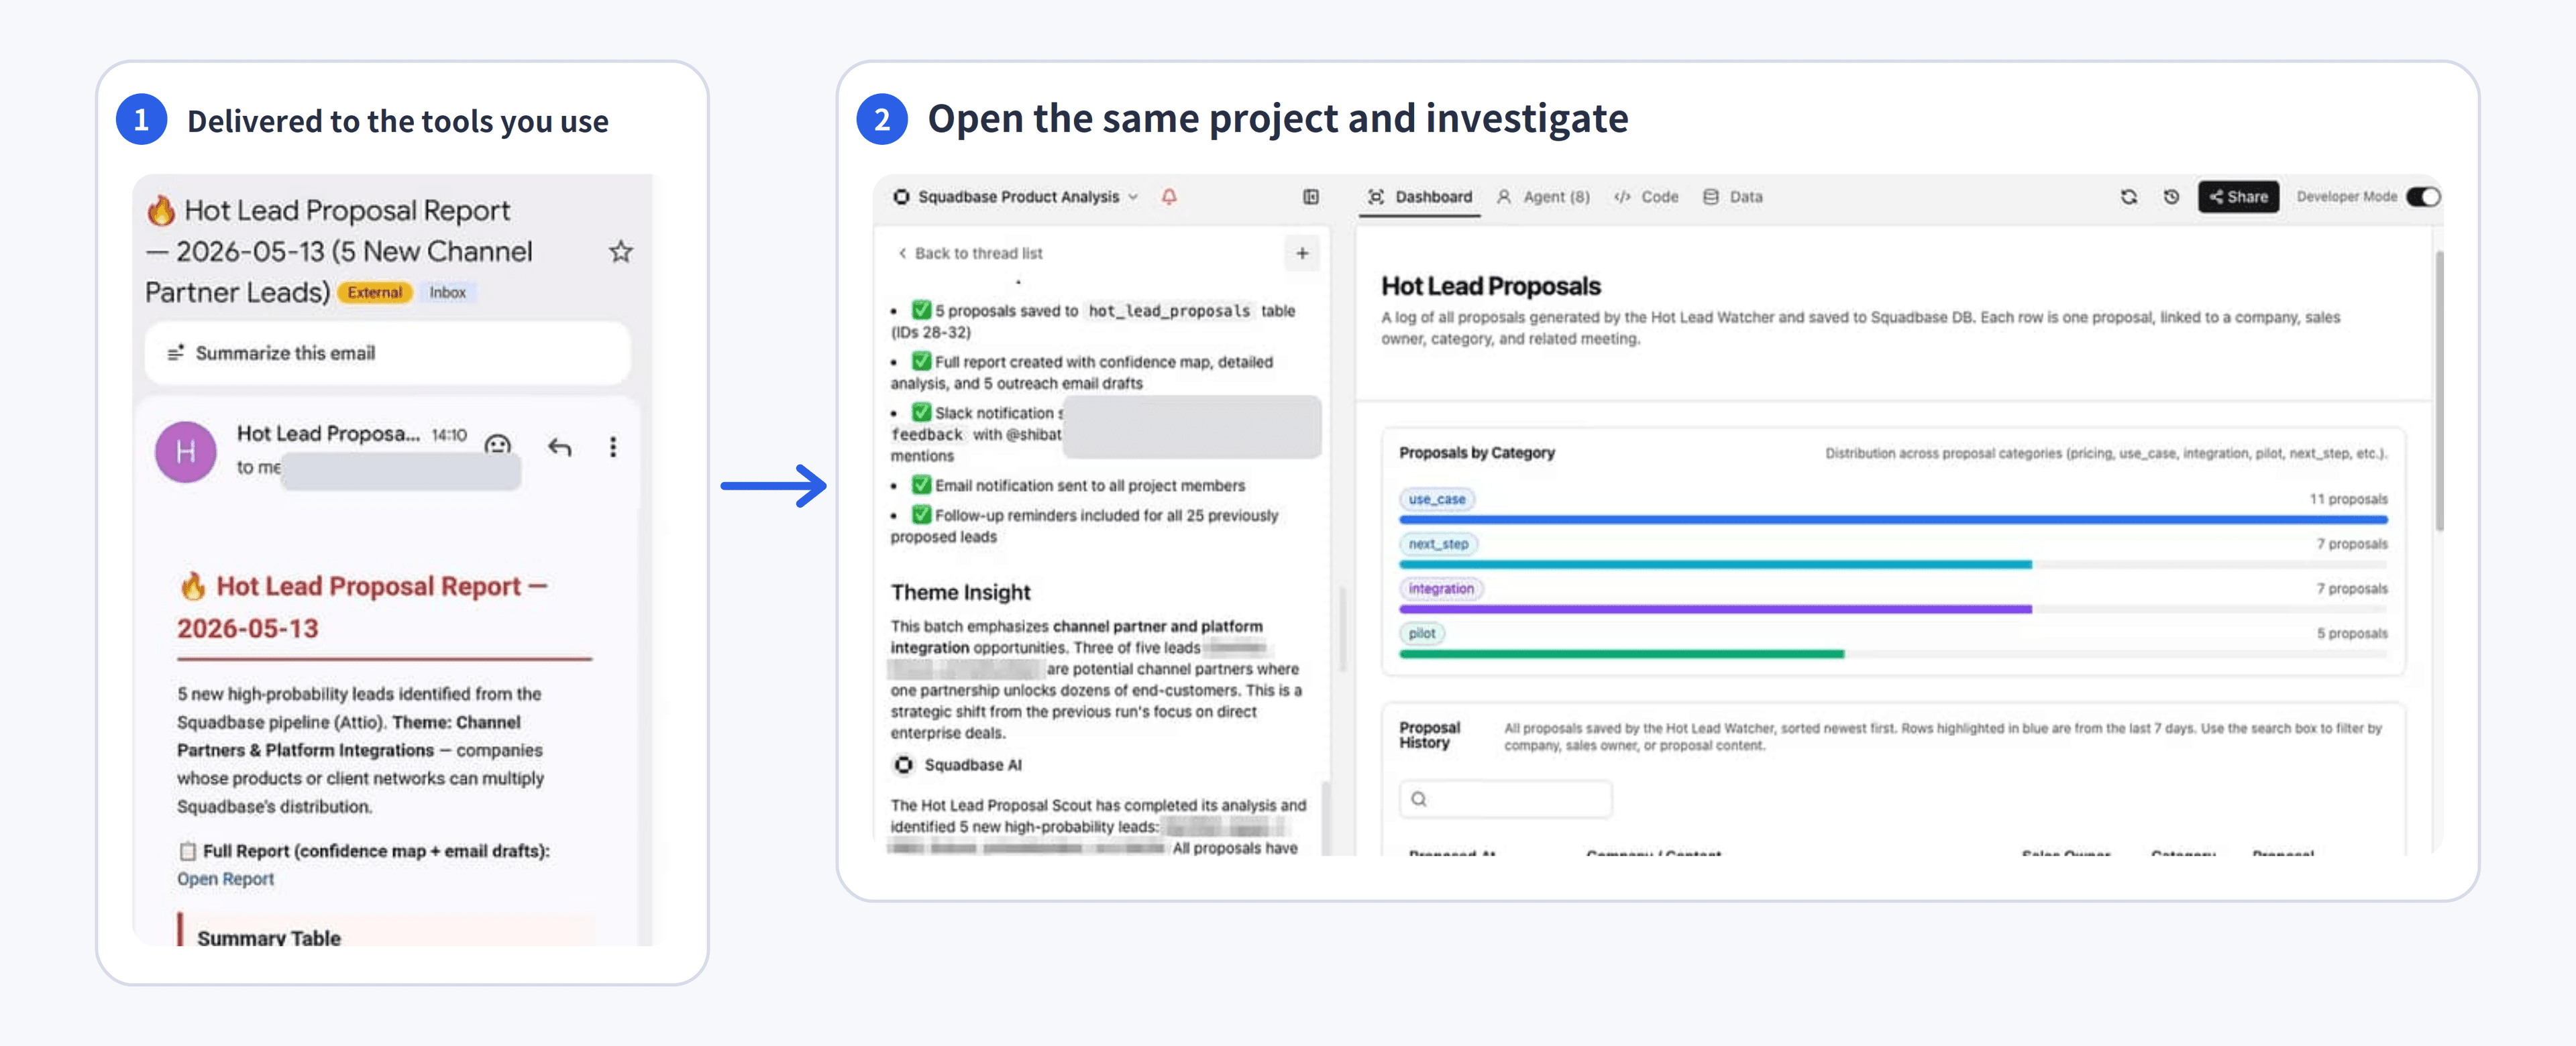
Task: Refresh the dashboard
Action: point(2129,197)
